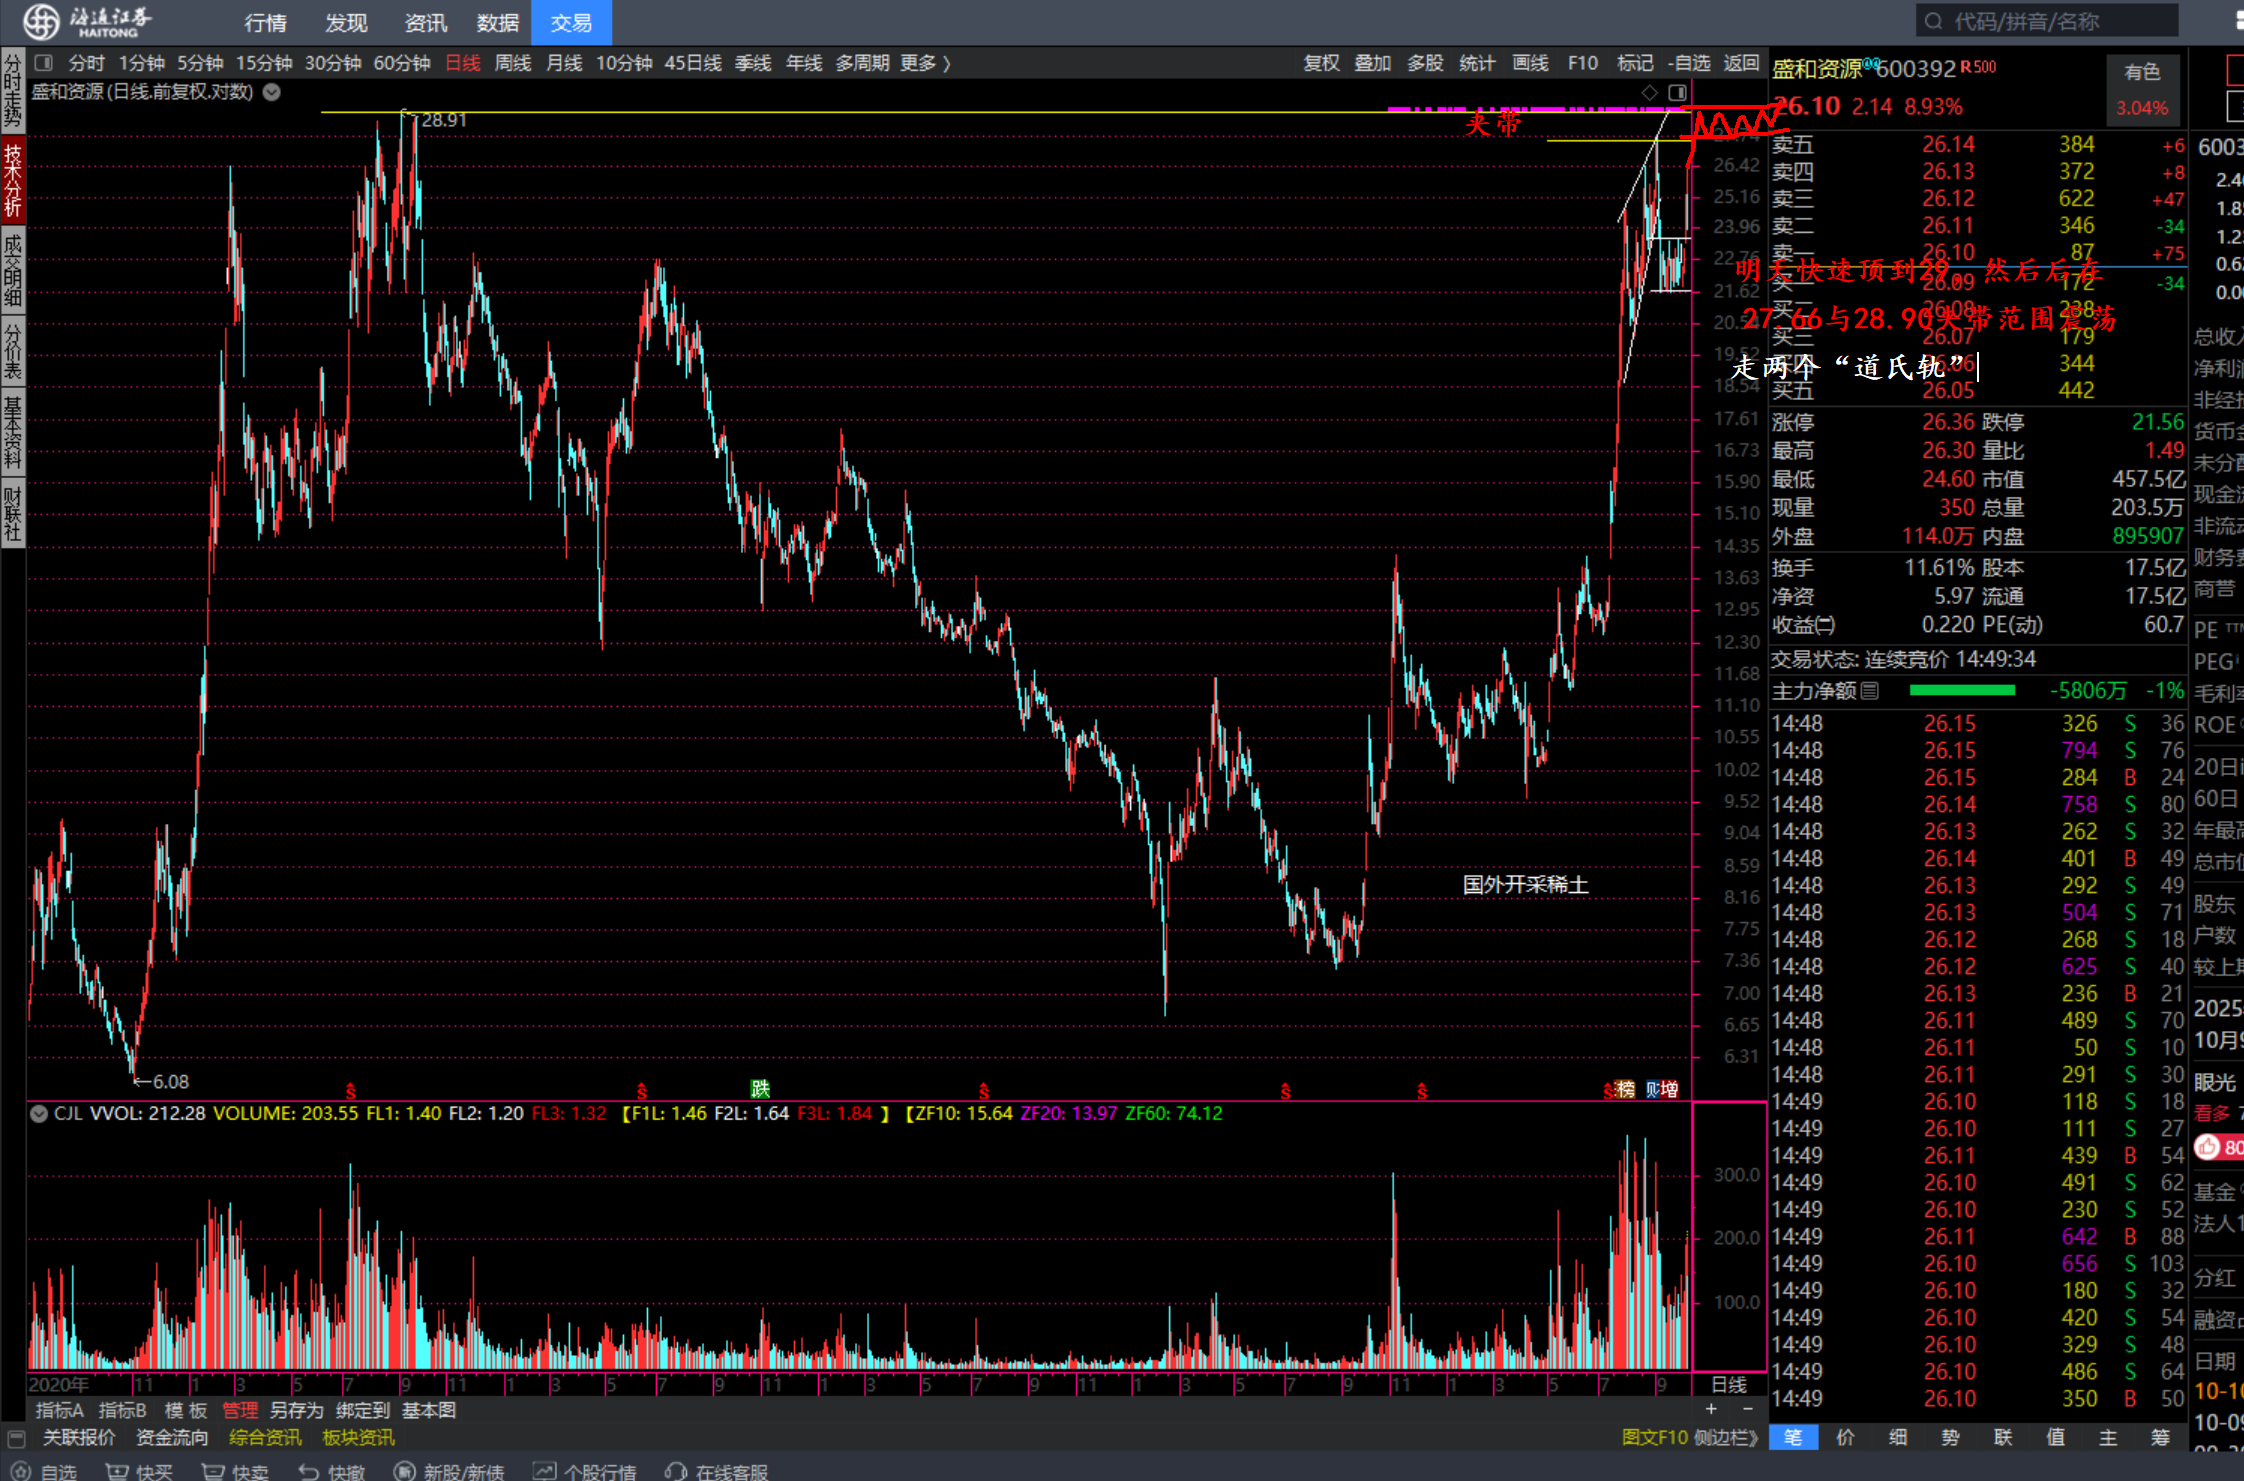Viewport: 2244px width, 1481px height.
Task: Open the 行情 top menu
Action: click(265, 22)
